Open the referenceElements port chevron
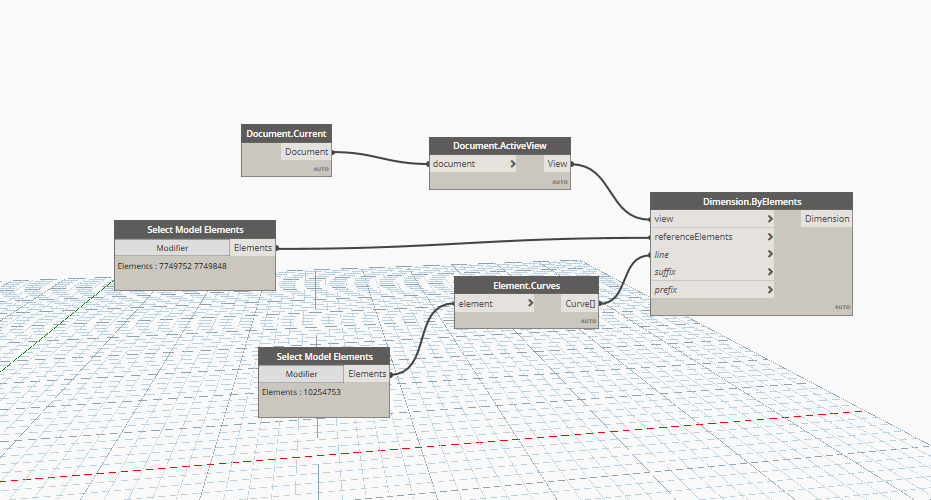This screenshot has width=931, height=500. tap(770, 237)
